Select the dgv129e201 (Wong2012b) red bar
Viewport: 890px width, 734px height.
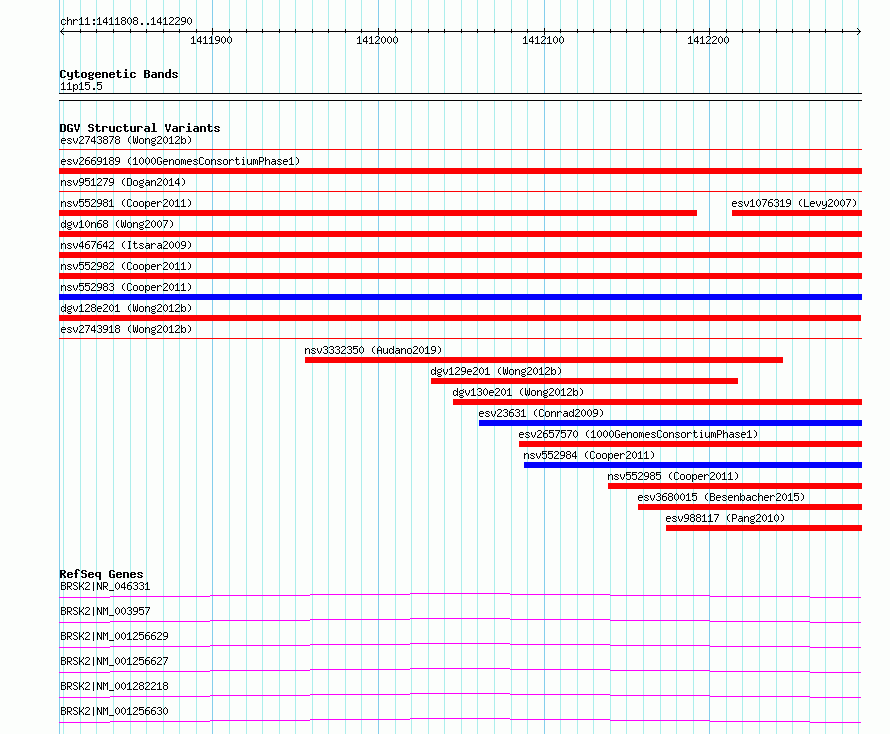point(584,381)
